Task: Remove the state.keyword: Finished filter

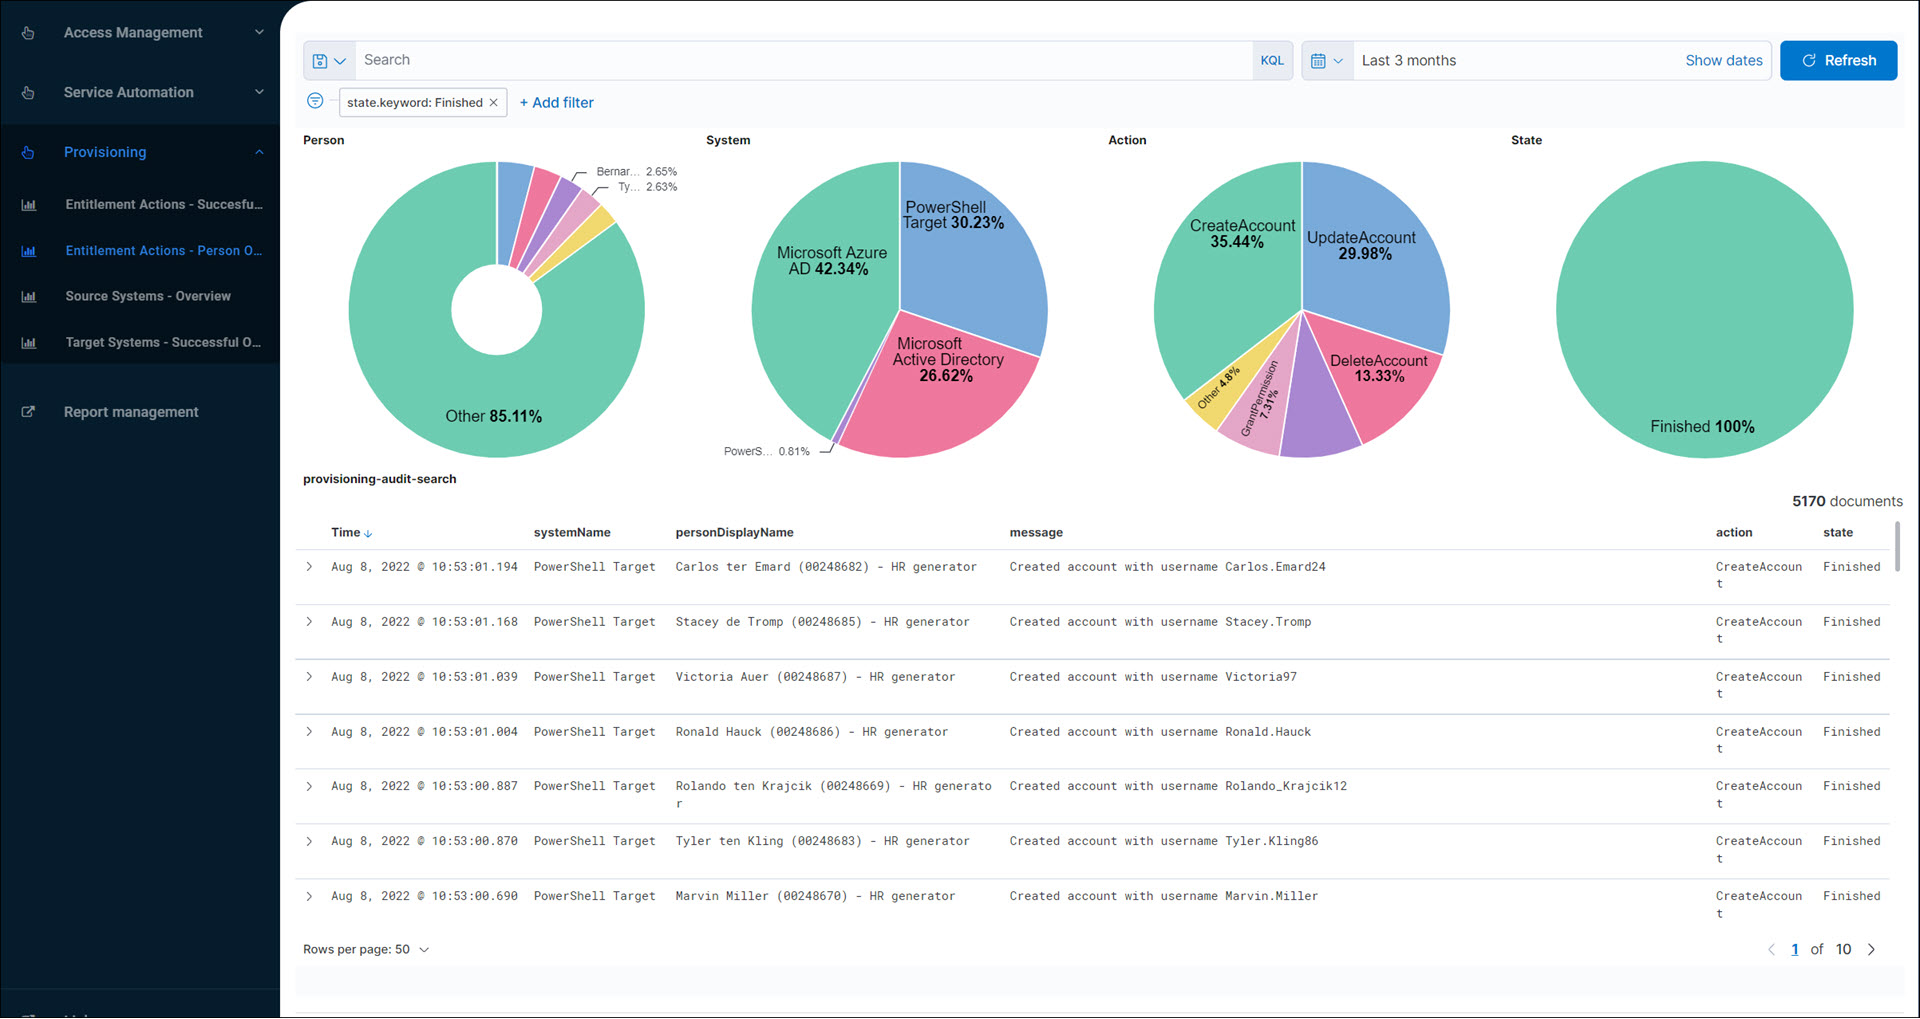Action: click(x=494, y=103)
